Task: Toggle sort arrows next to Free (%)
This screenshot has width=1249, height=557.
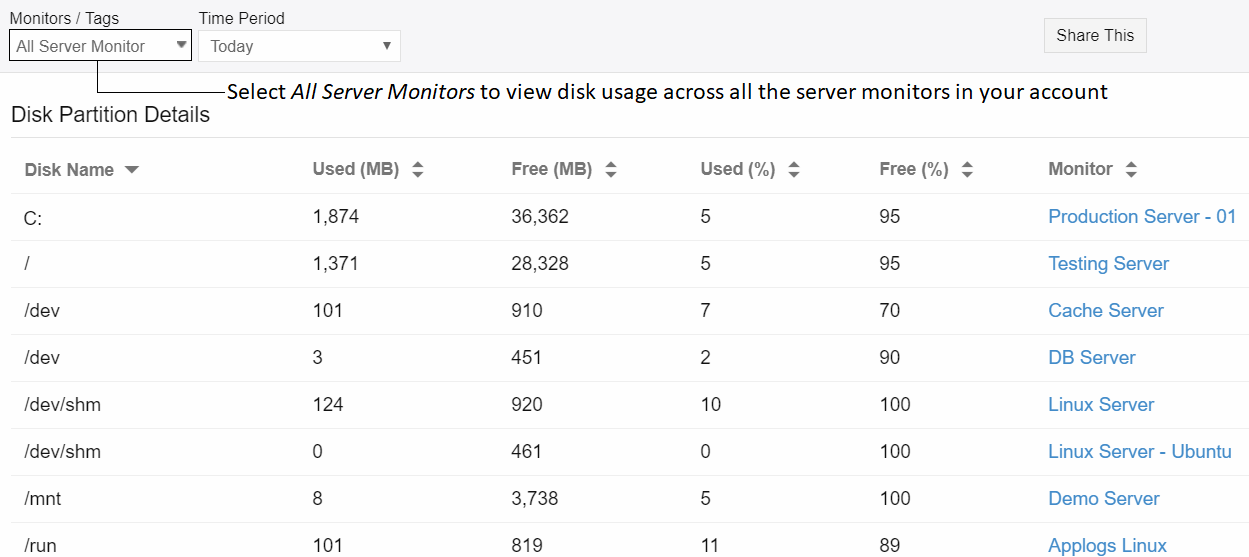Action: 967,170
